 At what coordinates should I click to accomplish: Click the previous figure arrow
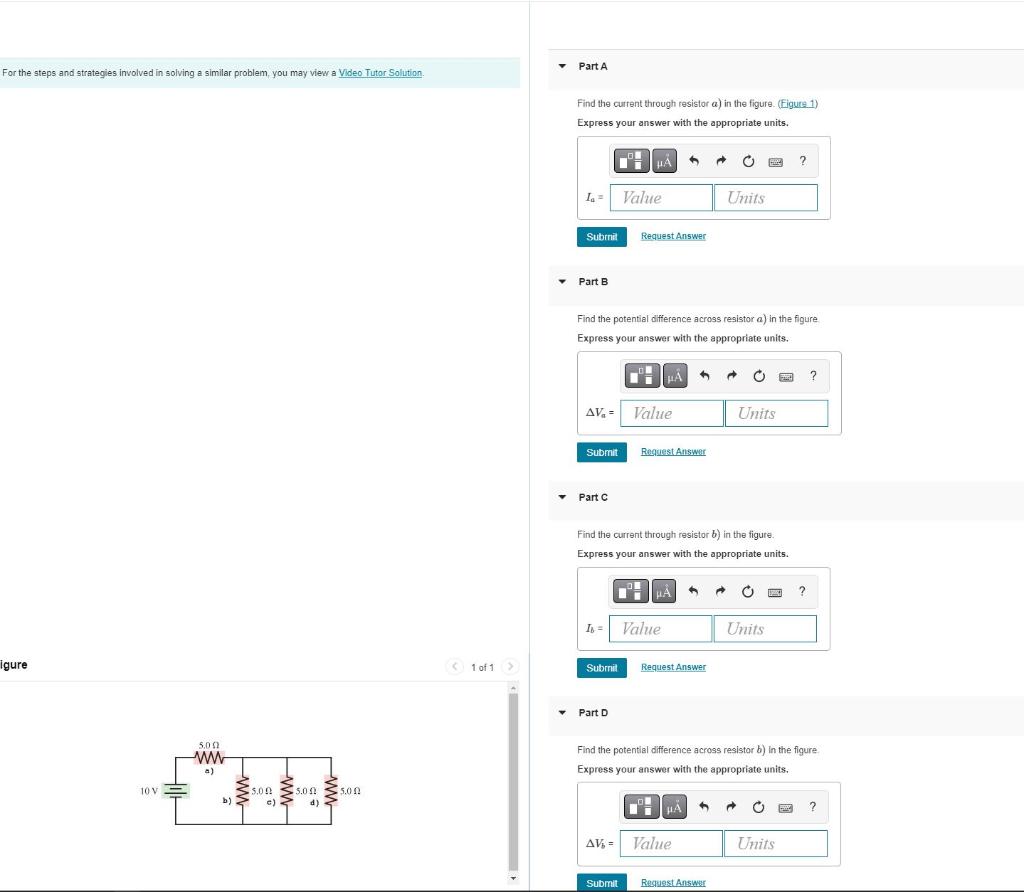click(455, 666)
